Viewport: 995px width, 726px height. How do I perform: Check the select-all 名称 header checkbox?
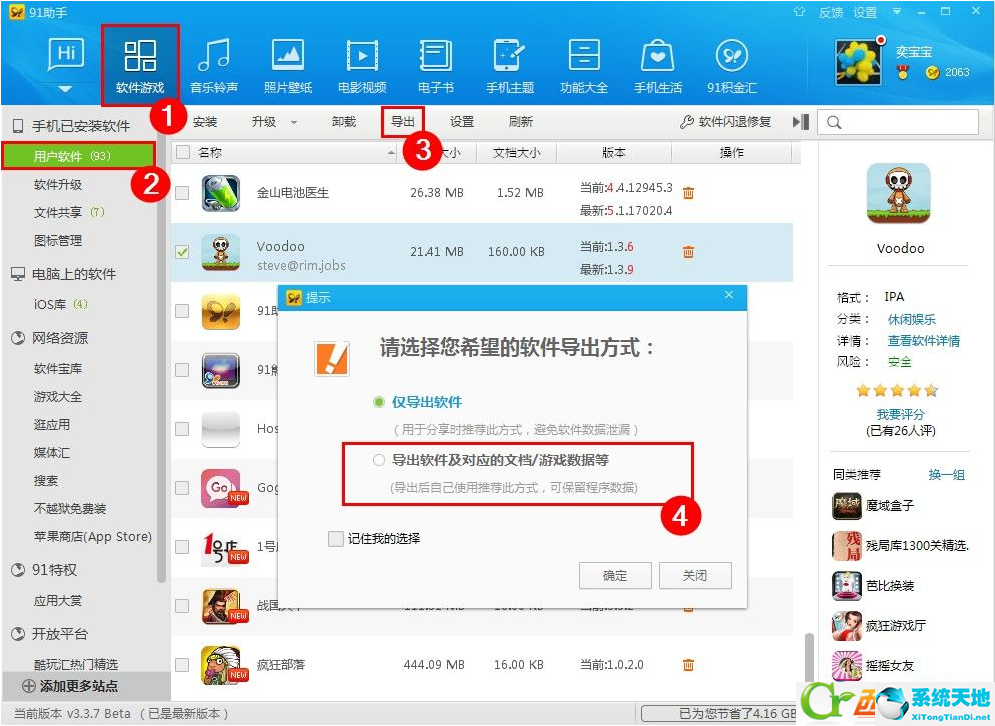pos(183,152)
